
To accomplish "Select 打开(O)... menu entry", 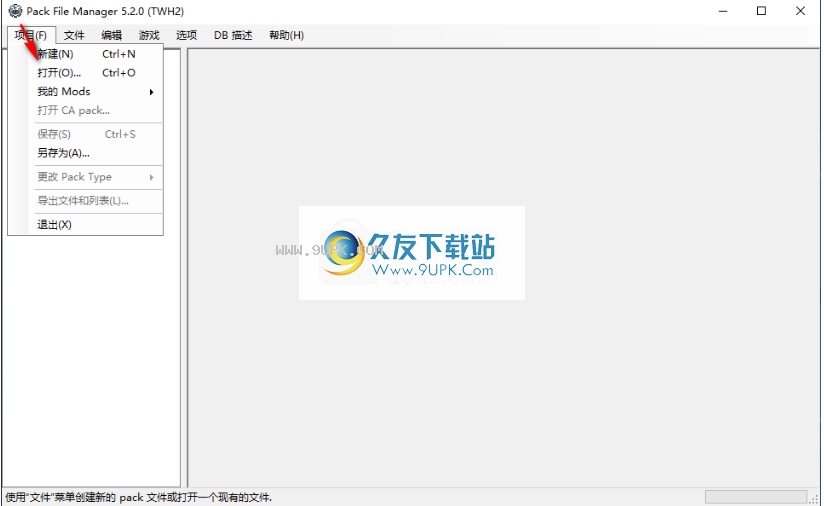I will point(86,73).
